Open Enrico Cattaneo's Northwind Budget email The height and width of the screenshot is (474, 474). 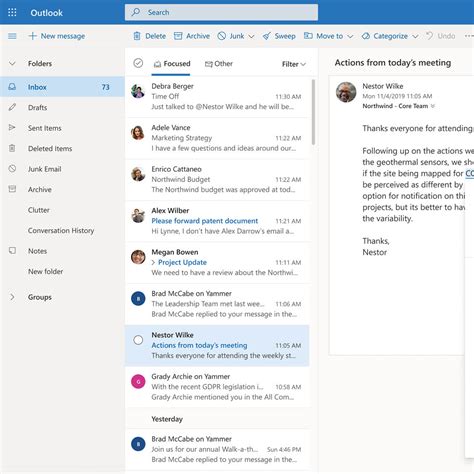tap(217, 180)
